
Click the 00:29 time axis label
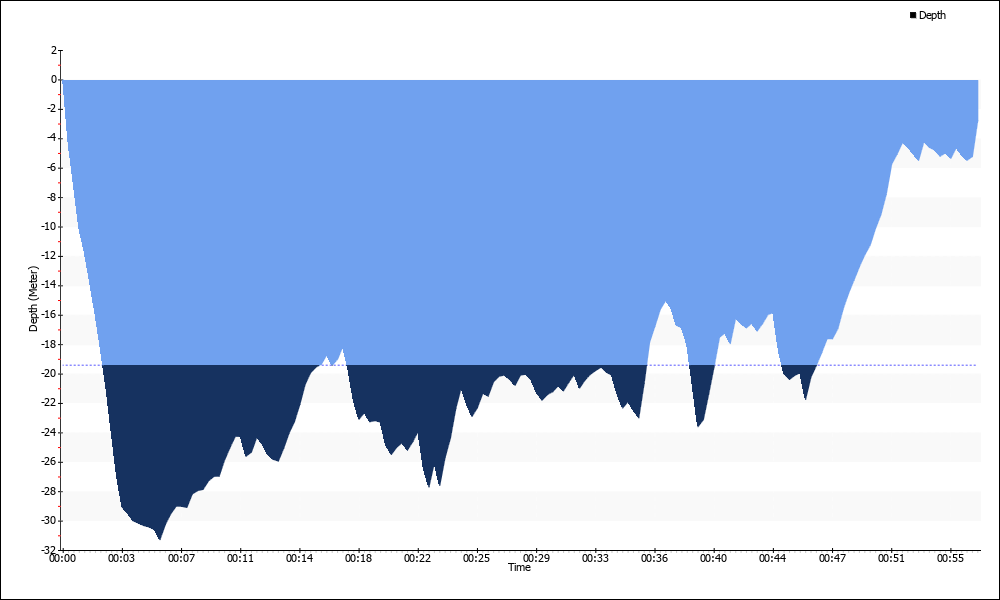point(536,559)
